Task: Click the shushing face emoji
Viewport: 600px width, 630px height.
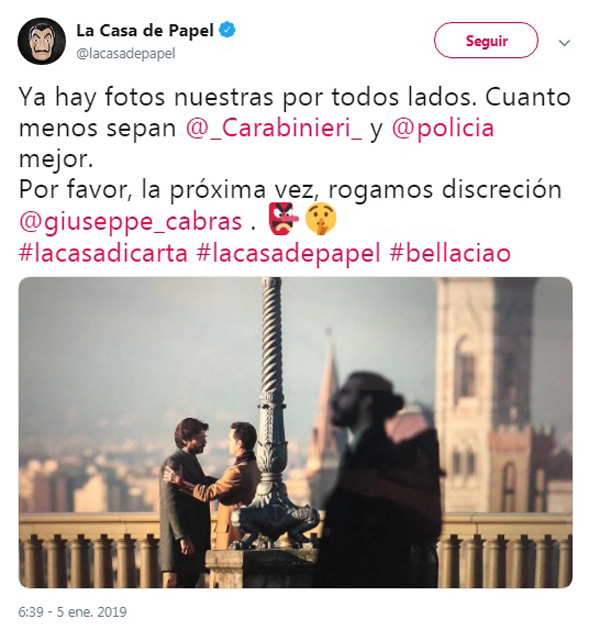Action: 321,219
